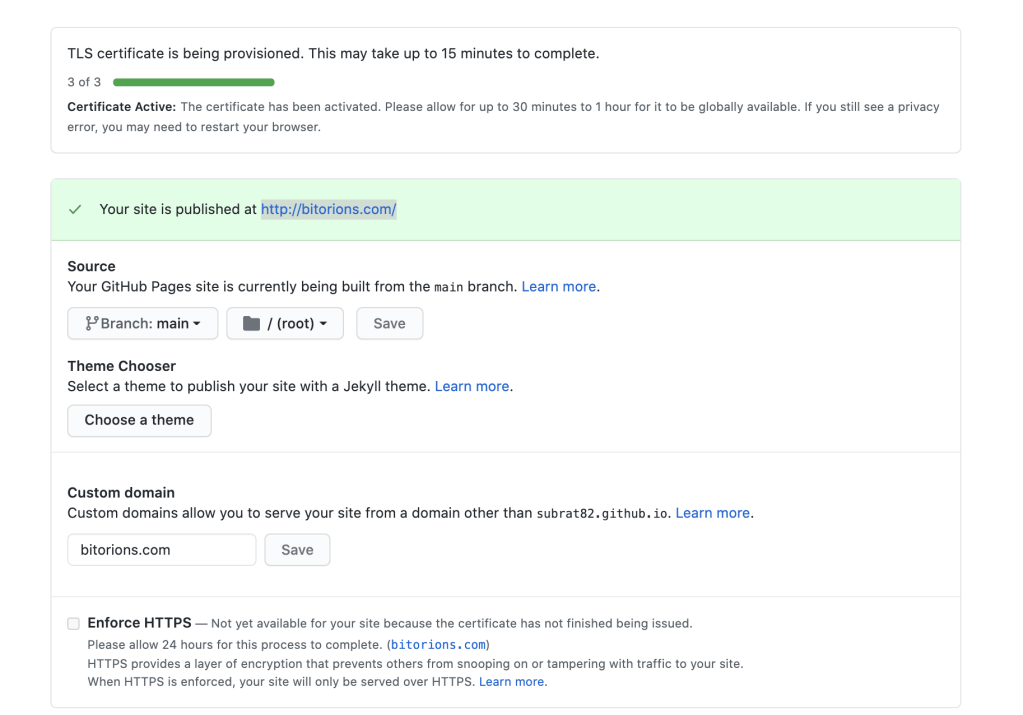Screen dimensions: 1023x715
Task: Click the subrat82.github.io domain text
Action: click(x=603, y=513)
